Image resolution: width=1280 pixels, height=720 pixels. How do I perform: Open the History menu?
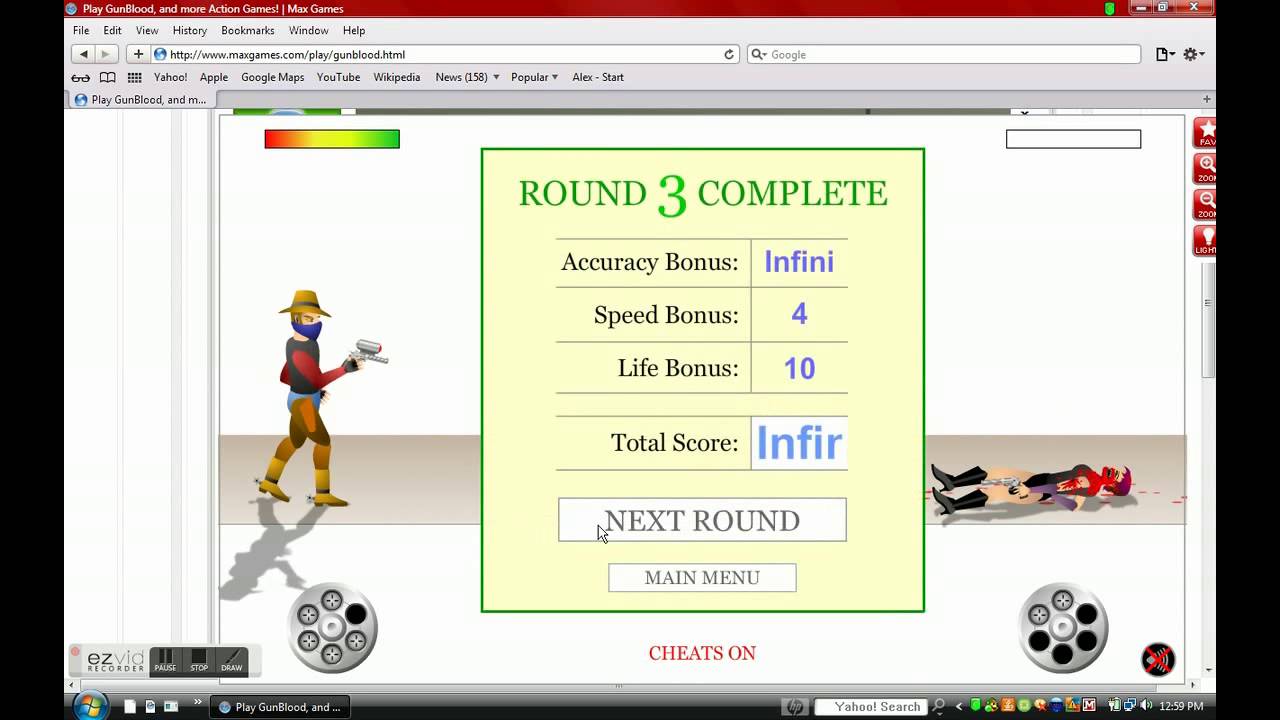click(x=190, y=30)
